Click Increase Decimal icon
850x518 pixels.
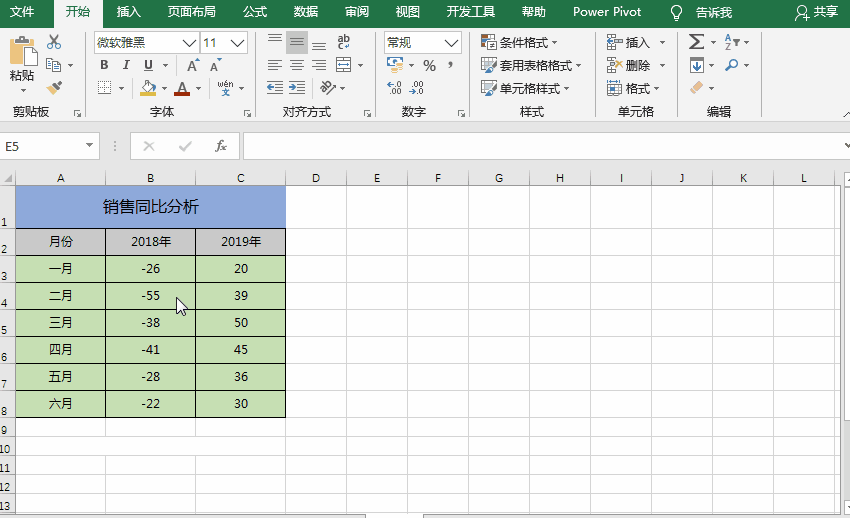(x=395, y=88)
